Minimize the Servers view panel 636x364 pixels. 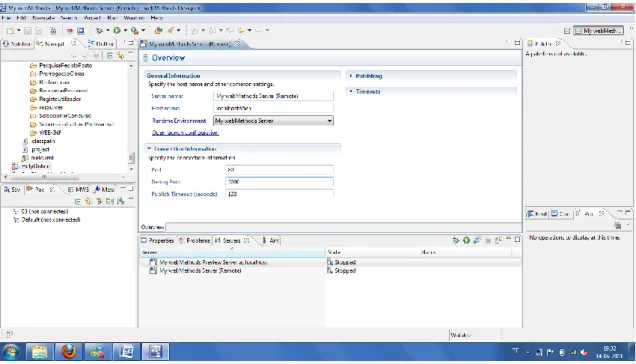click(509, 239)
